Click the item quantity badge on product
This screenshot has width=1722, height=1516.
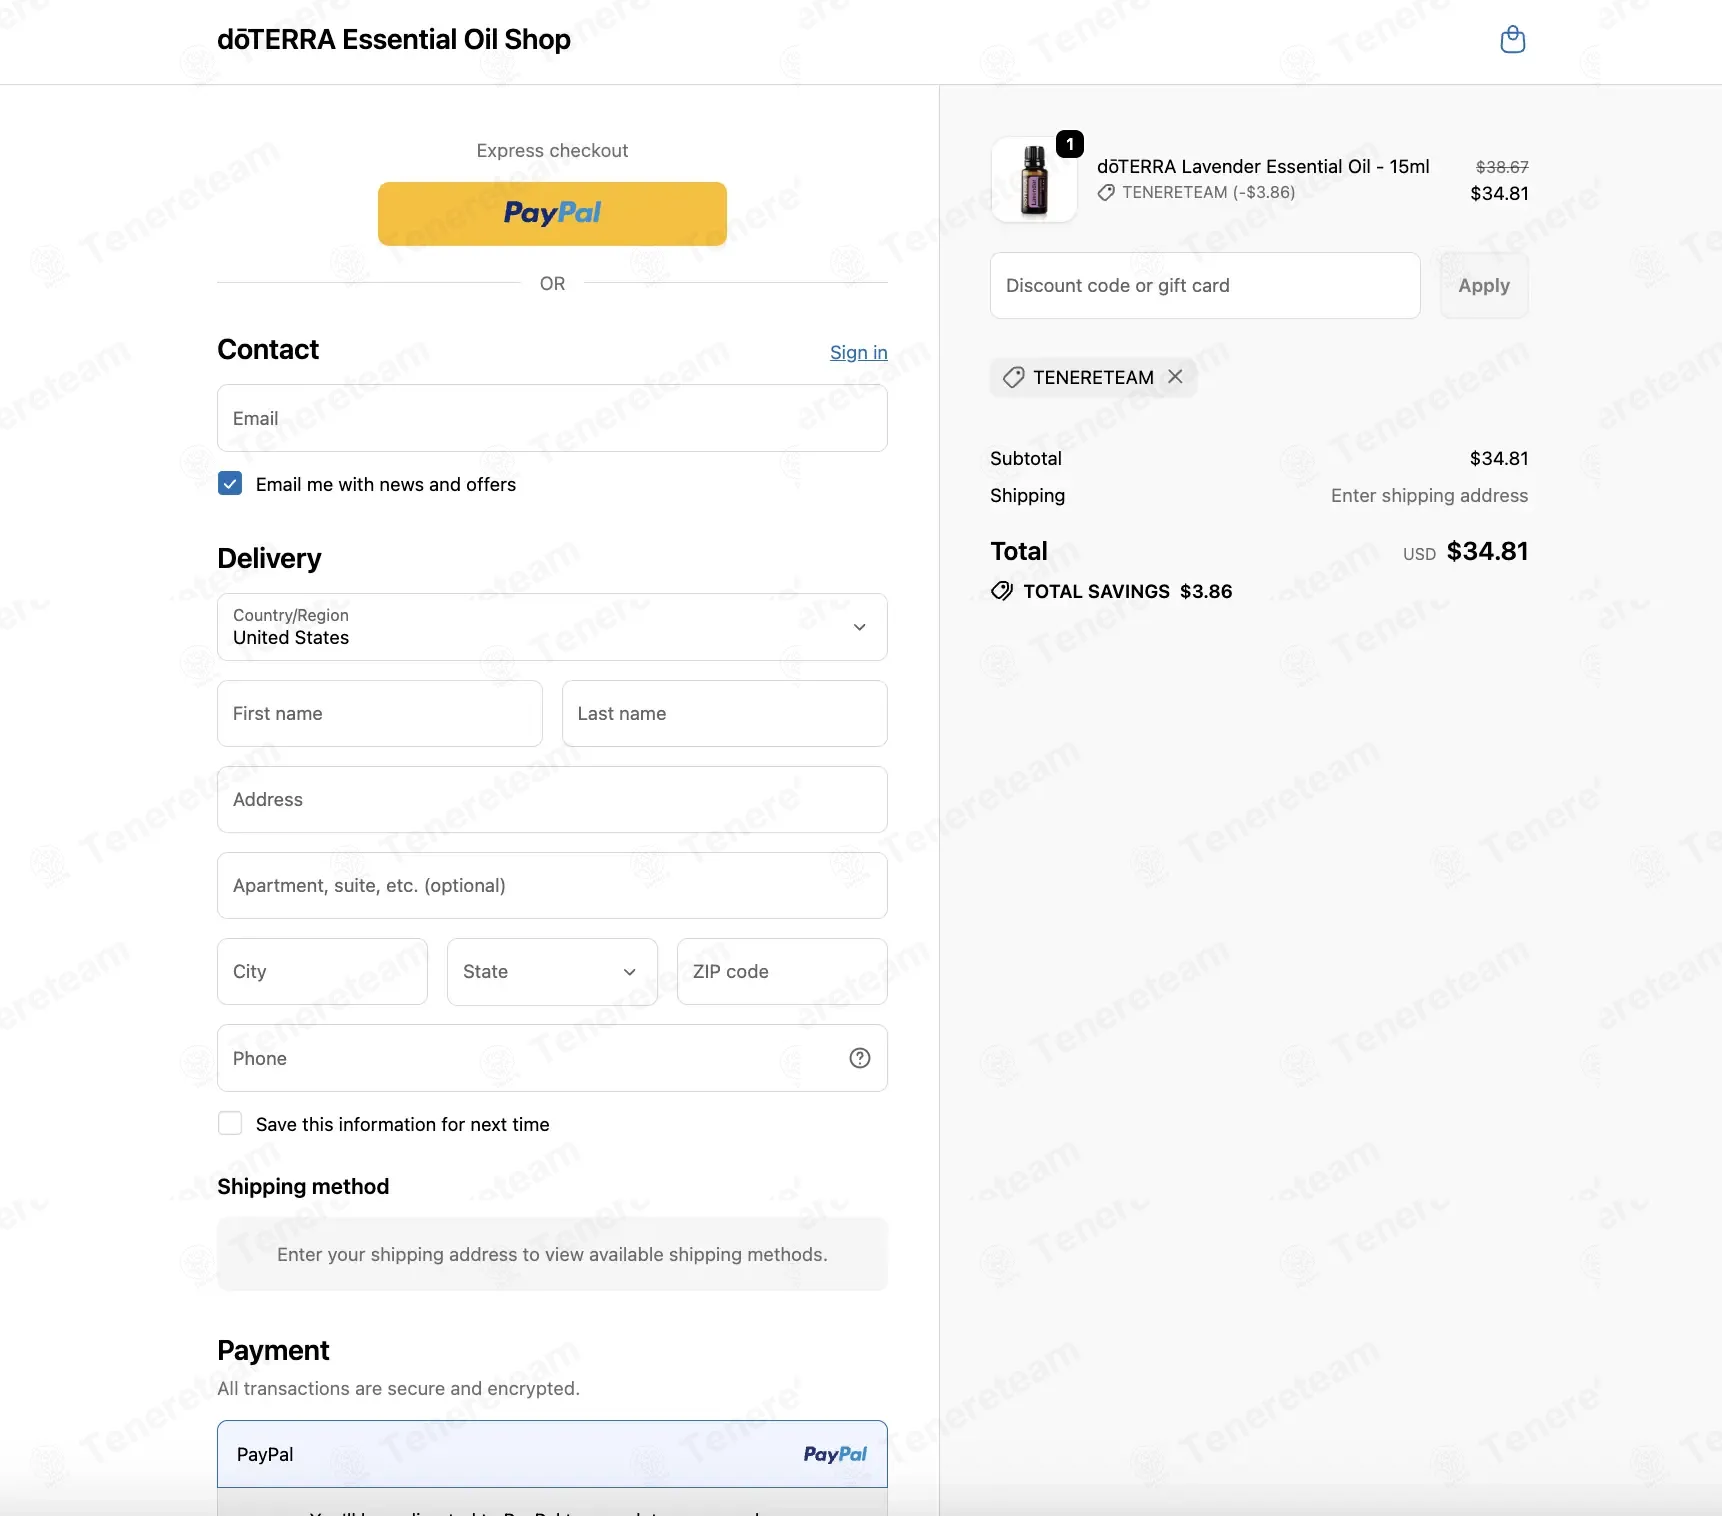1070,144
